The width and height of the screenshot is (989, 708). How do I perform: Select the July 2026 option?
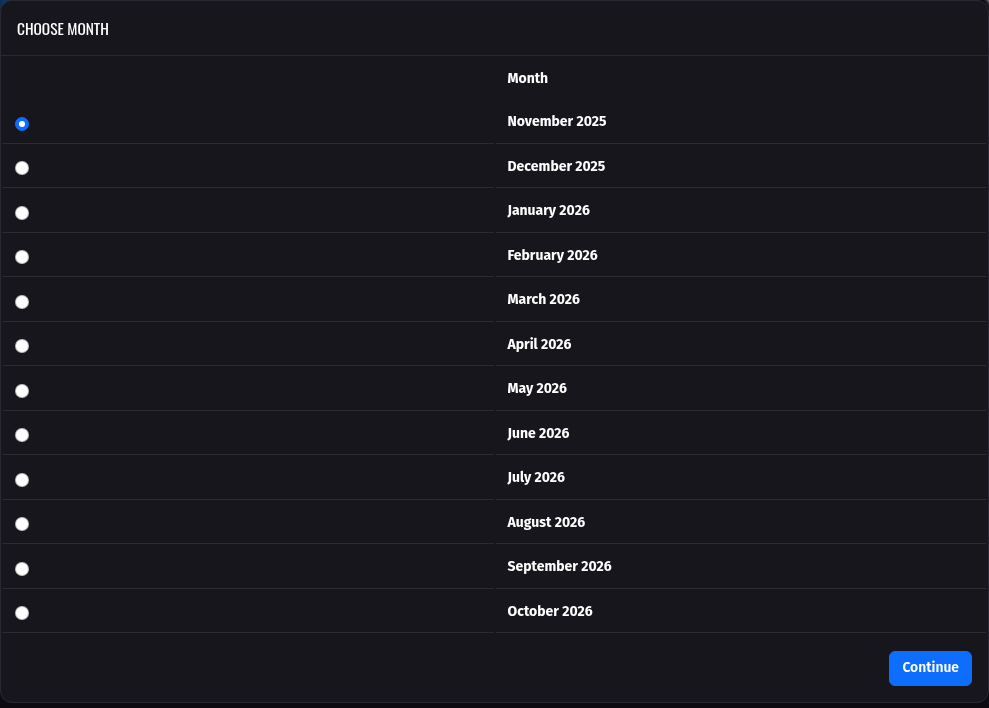tap(21, 479)
